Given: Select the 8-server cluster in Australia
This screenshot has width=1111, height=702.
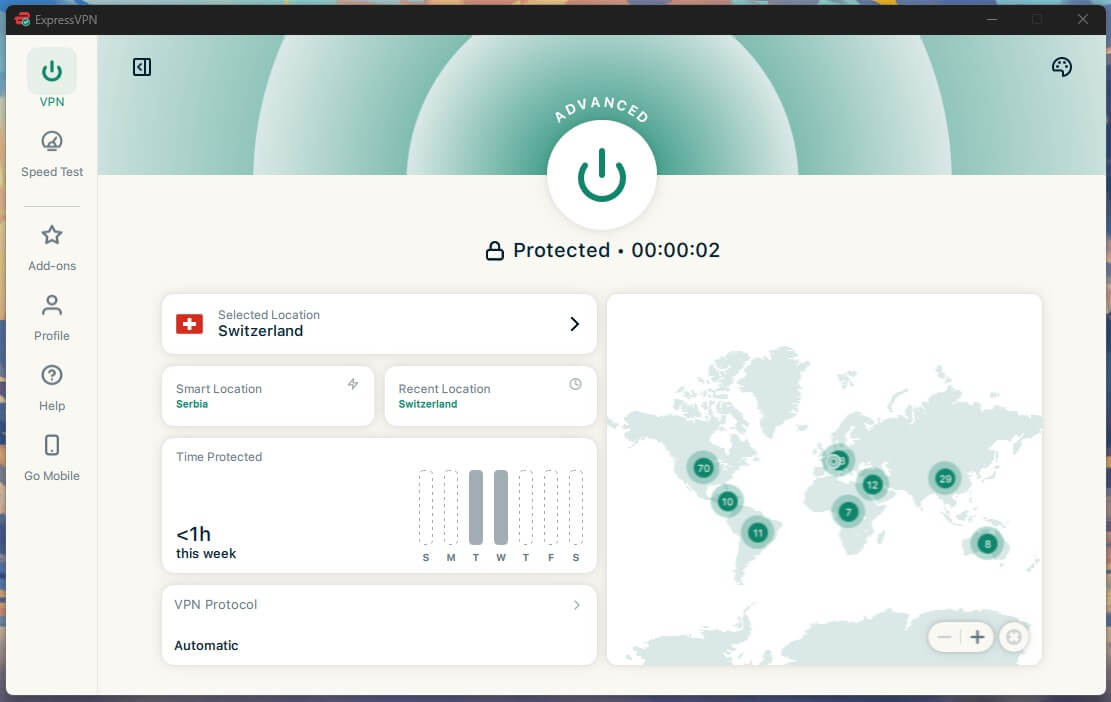Looking at the screenshot, I should [987, 544].
